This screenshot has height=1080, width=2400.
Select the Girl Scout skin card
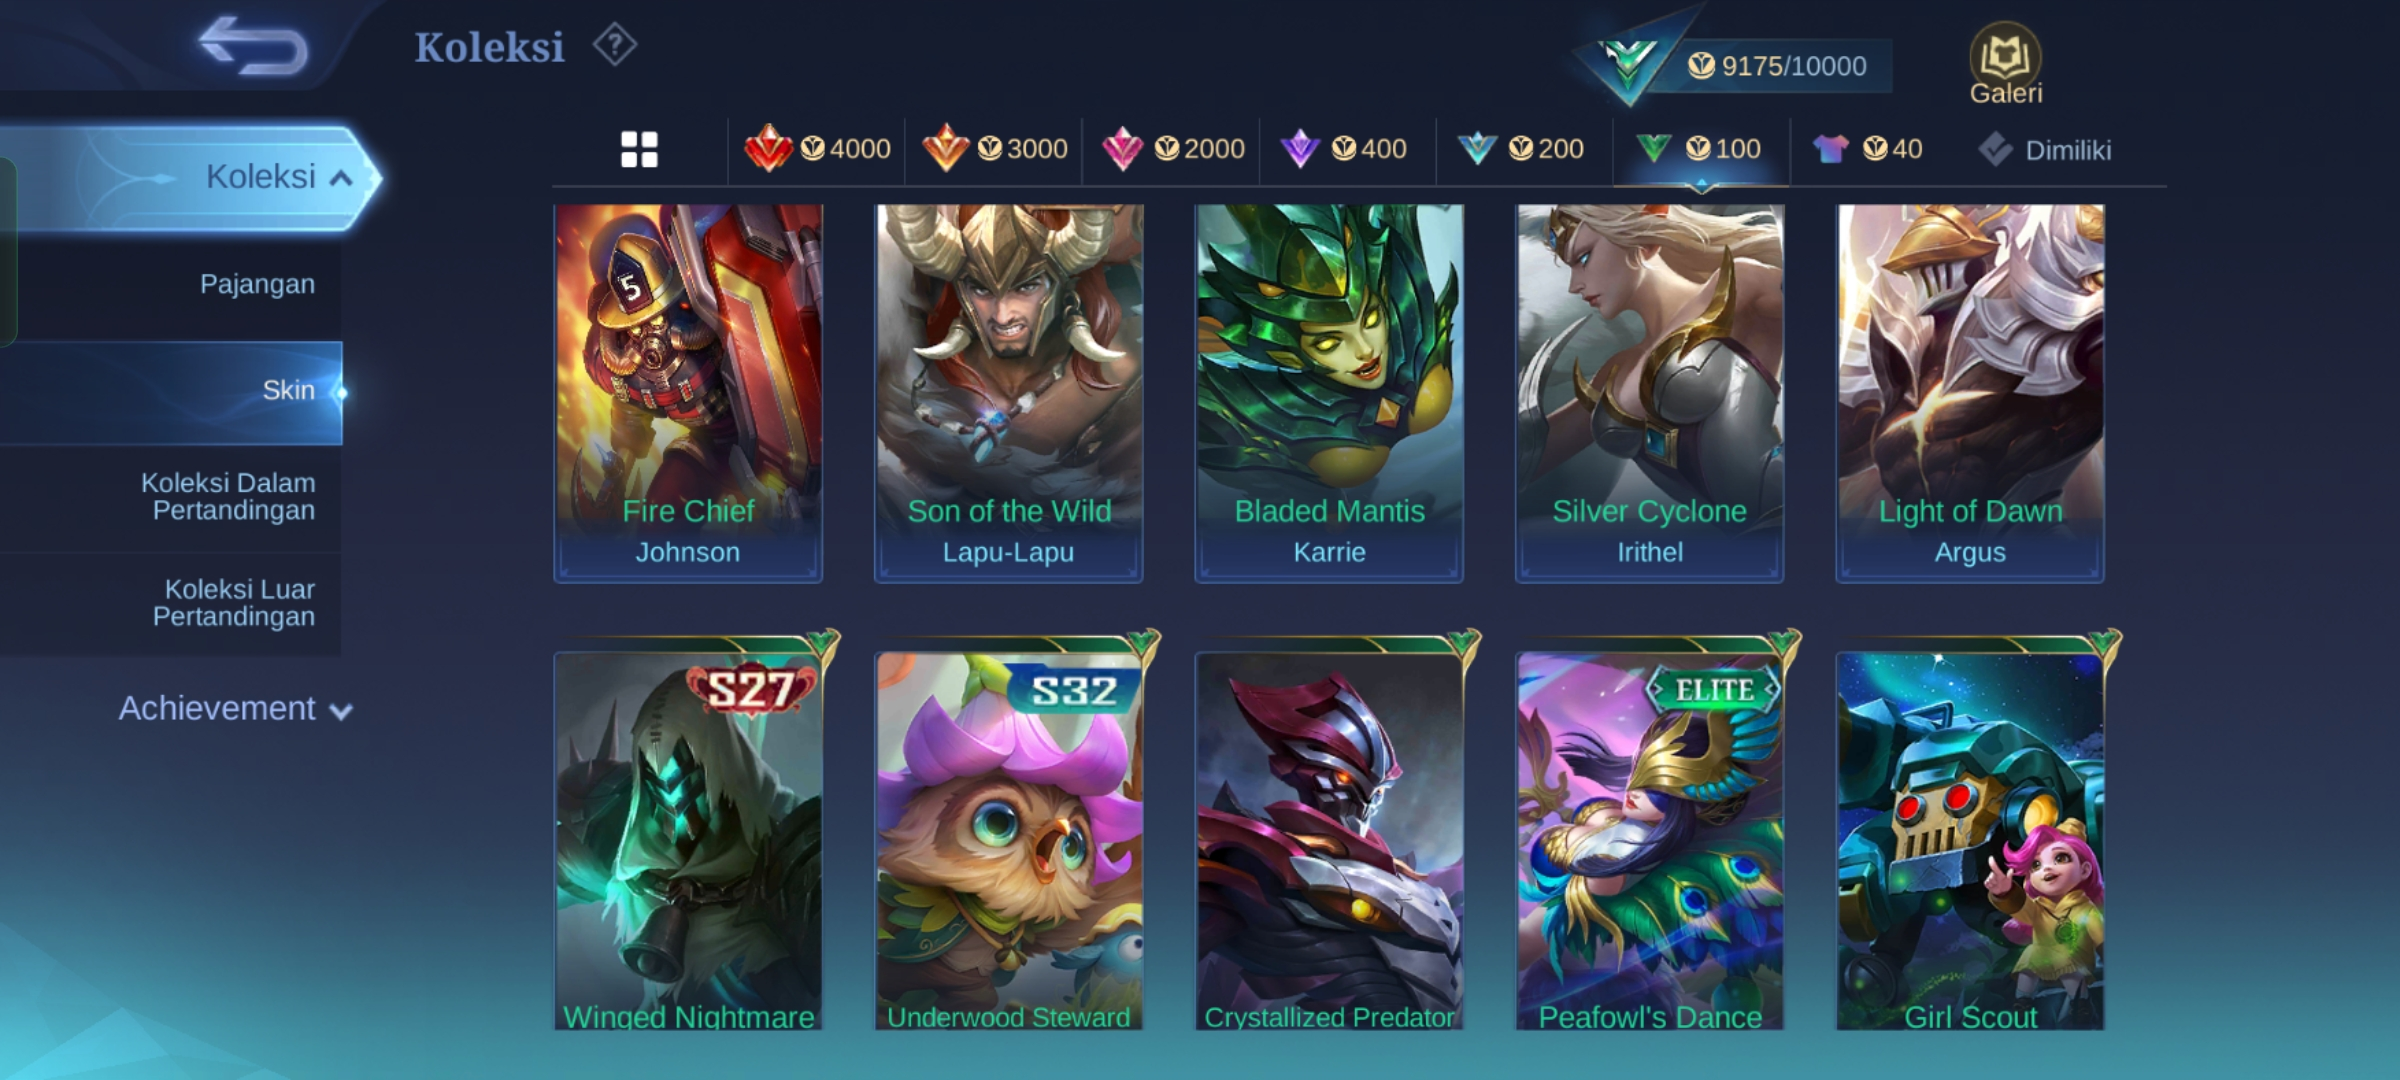pyautogui.click(x=1970, y=840)
